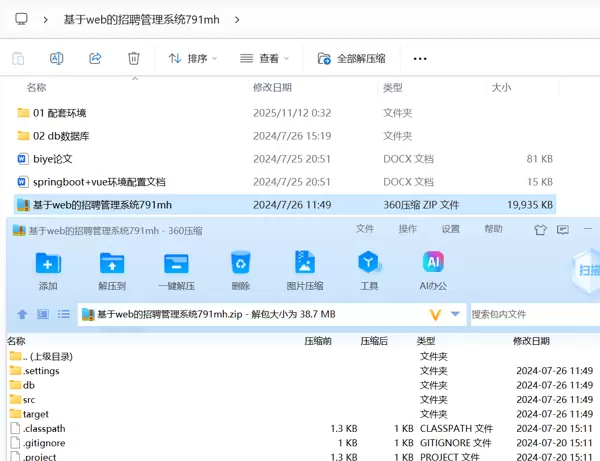Click the Explorer share icon
The height and width of the screenshot is (461, 600).
point(95,59)
